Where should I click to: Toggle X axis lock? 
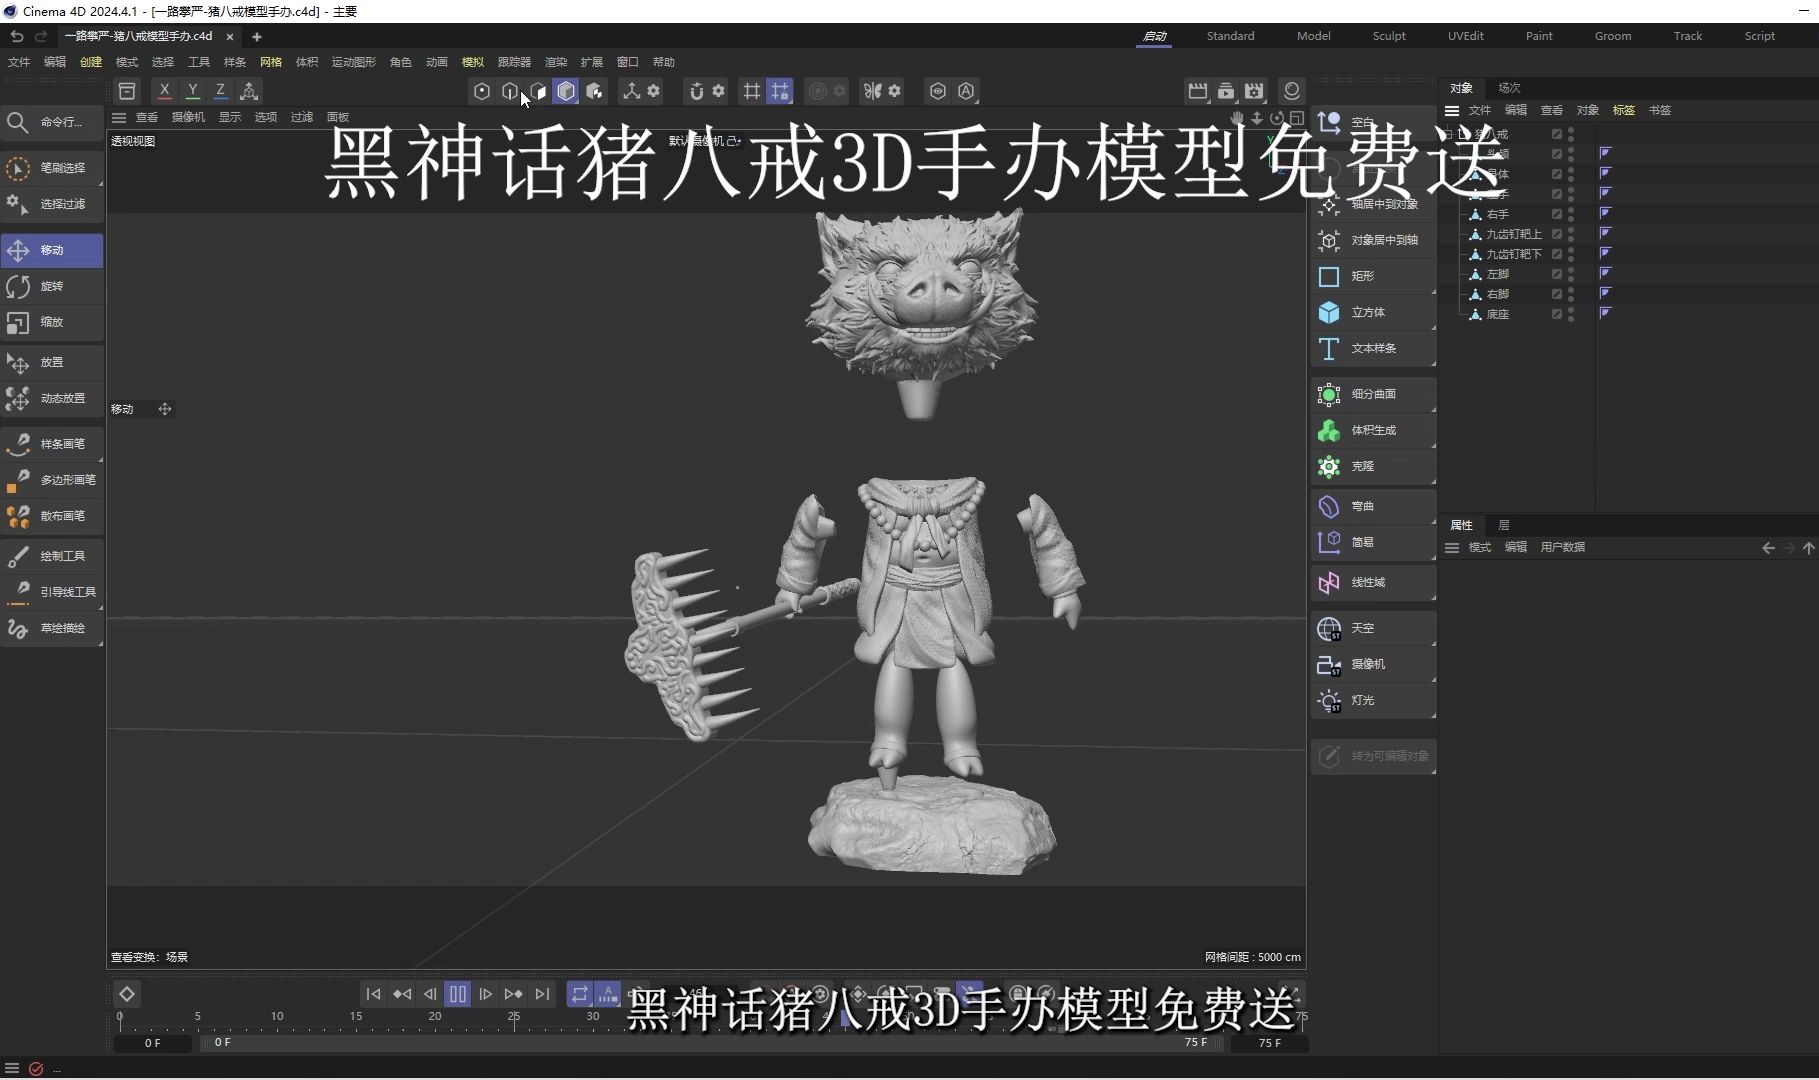pos(165,91)
